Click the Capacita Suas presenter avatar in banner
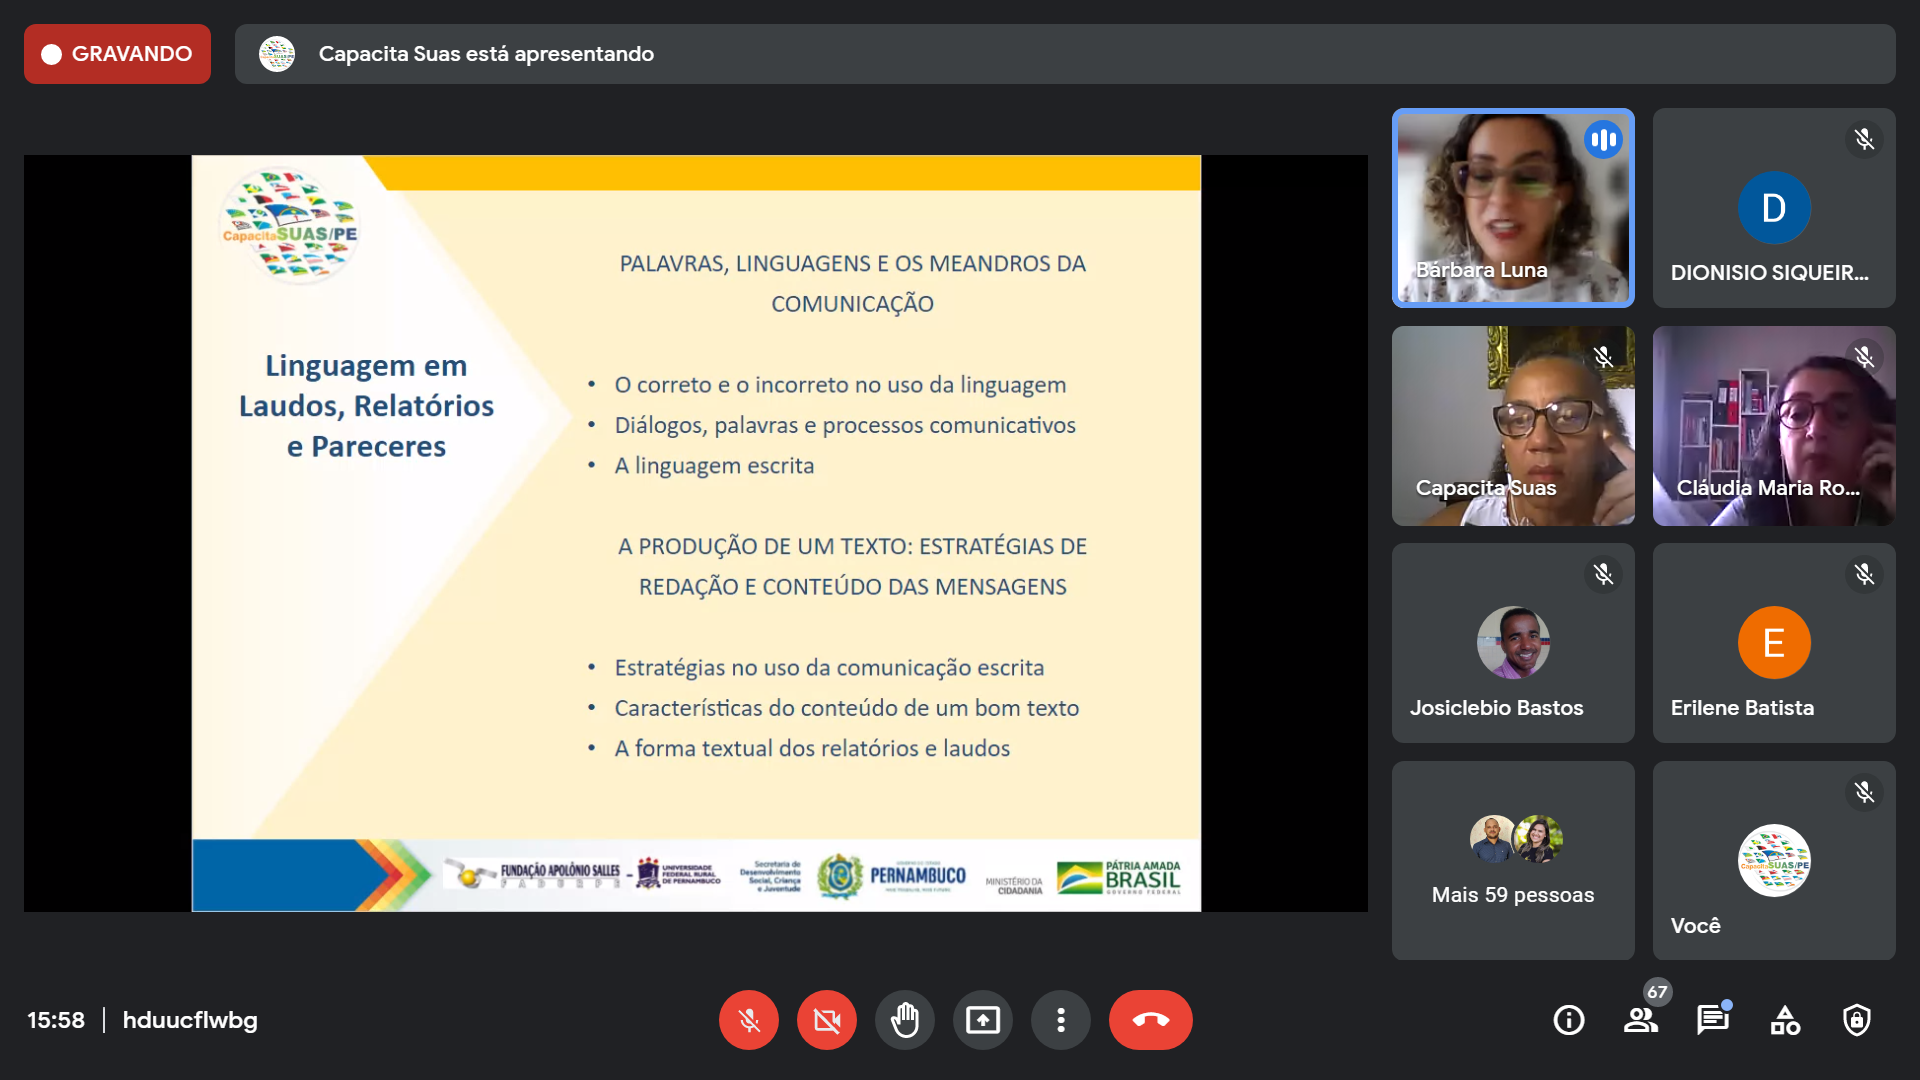This screenshot has width=1920, height=1080. [277, 54]
